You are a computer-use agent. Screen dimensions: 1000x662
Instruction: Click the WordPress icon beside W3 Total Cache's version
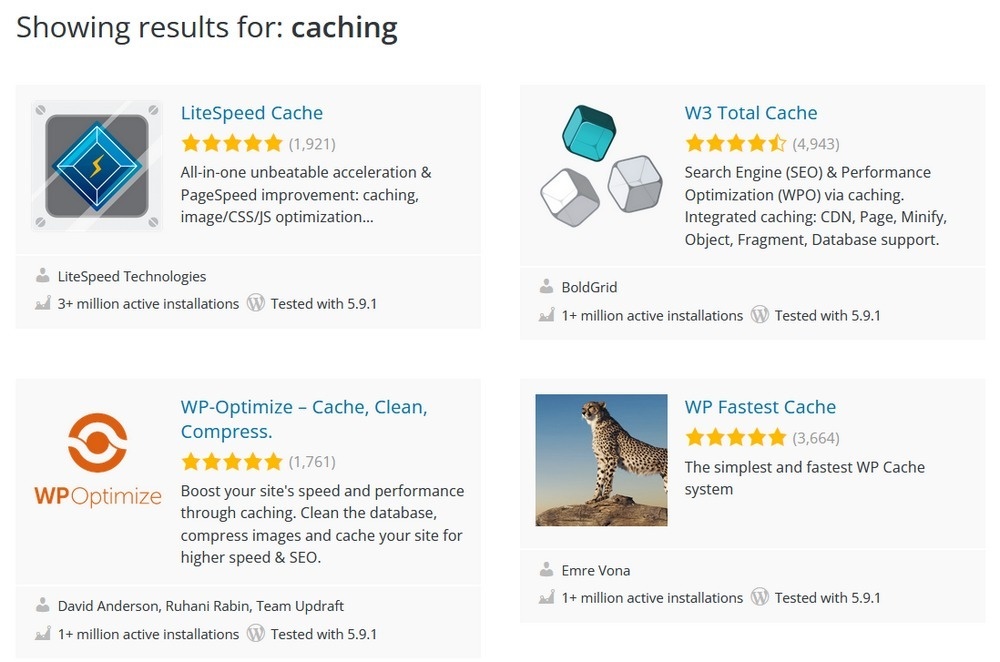point(761,314)
